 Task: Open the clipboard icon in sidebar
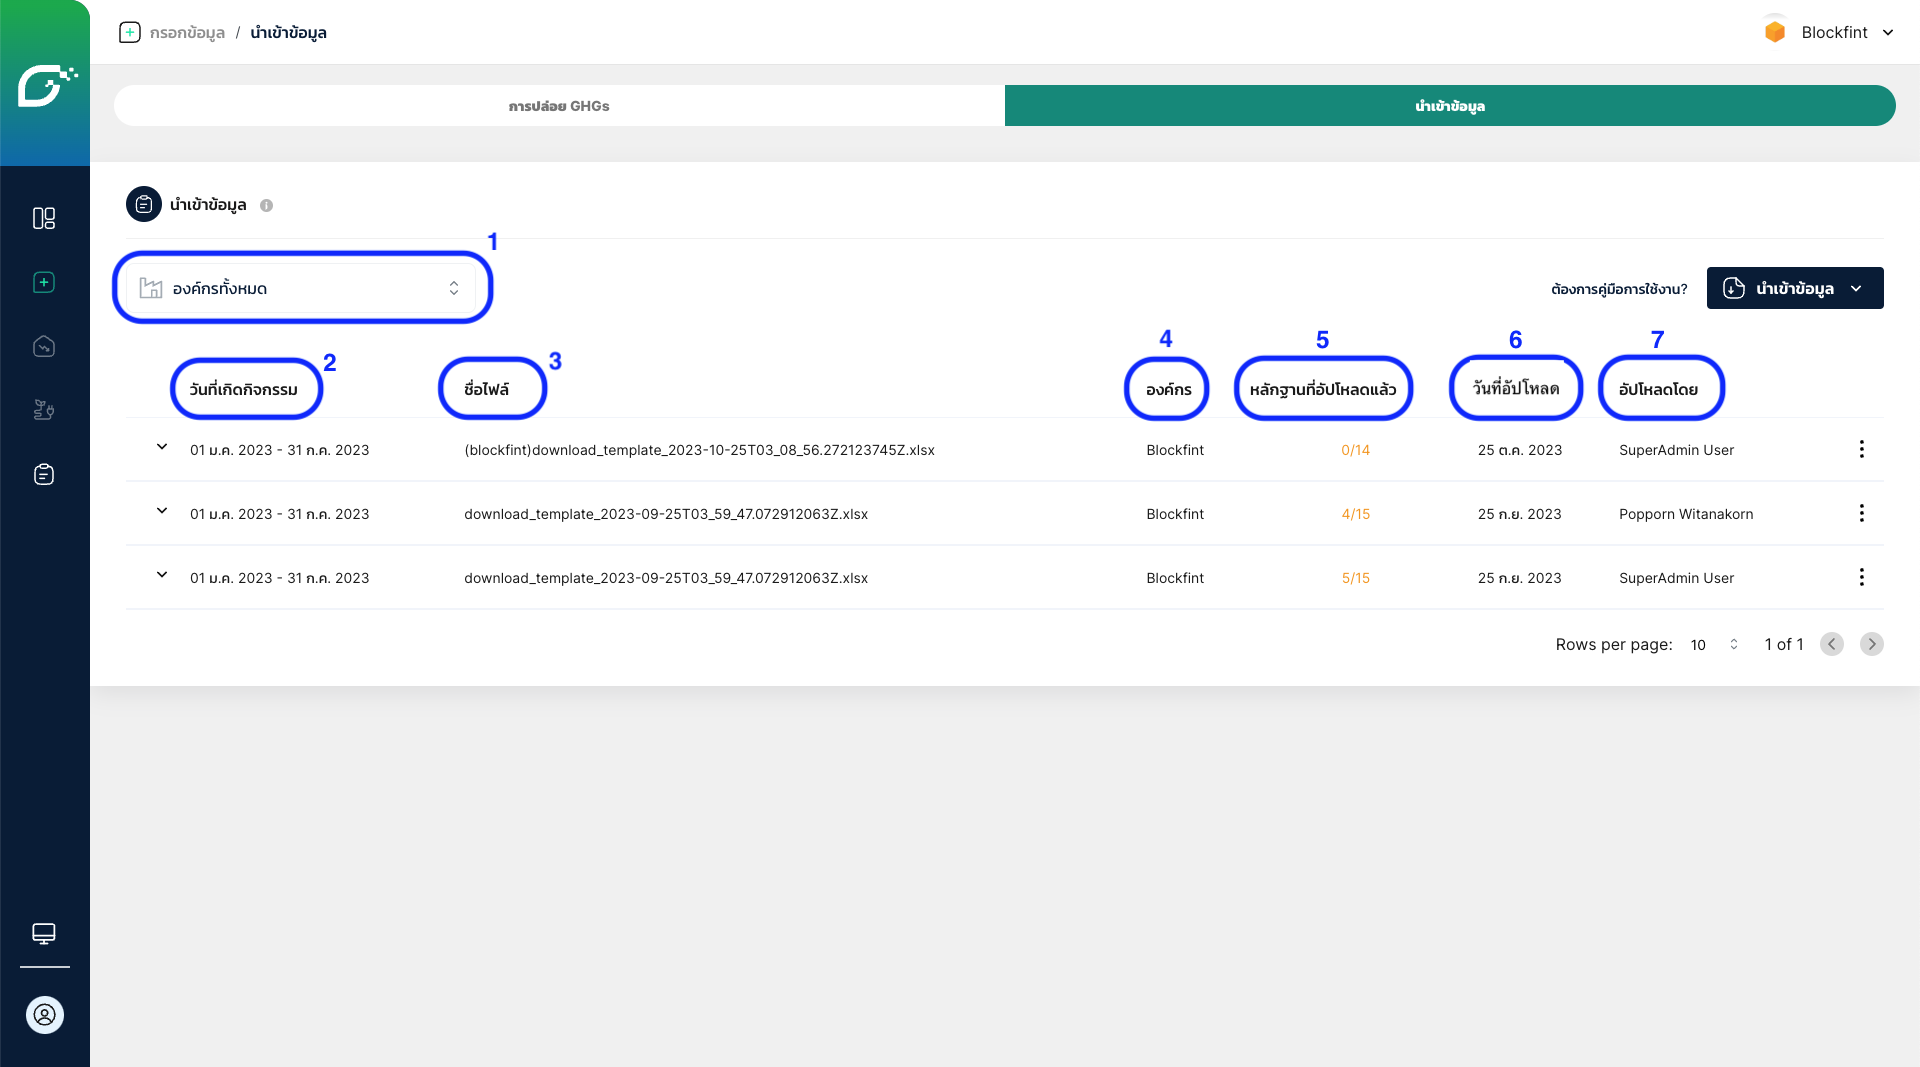pyautogui.click(x=44, y=474)
